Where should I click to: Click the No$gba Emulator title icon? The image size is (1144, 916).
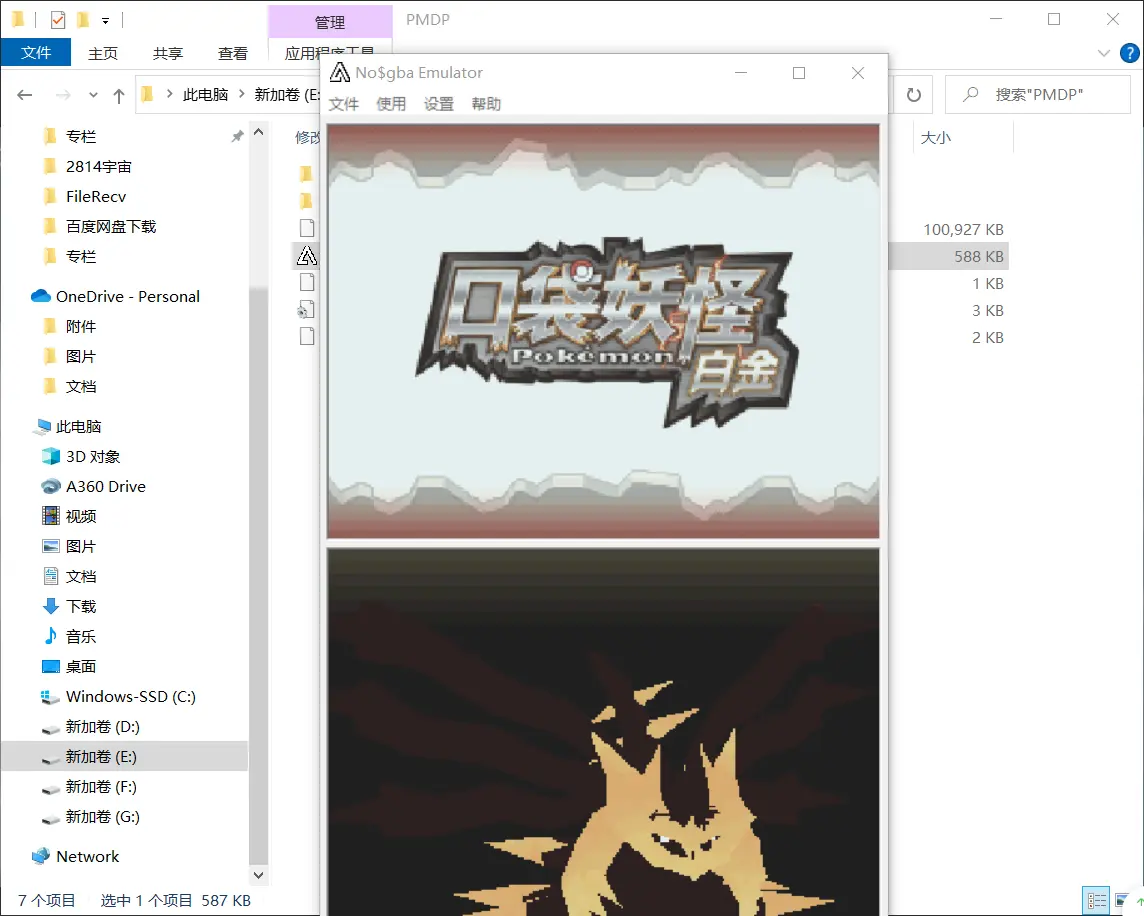point(340,72)
